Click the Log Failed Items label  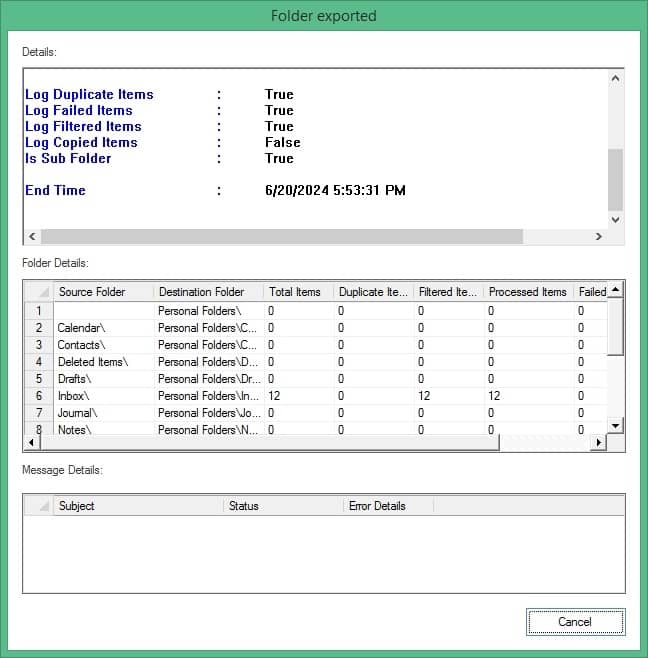click(x=78, y=110)
